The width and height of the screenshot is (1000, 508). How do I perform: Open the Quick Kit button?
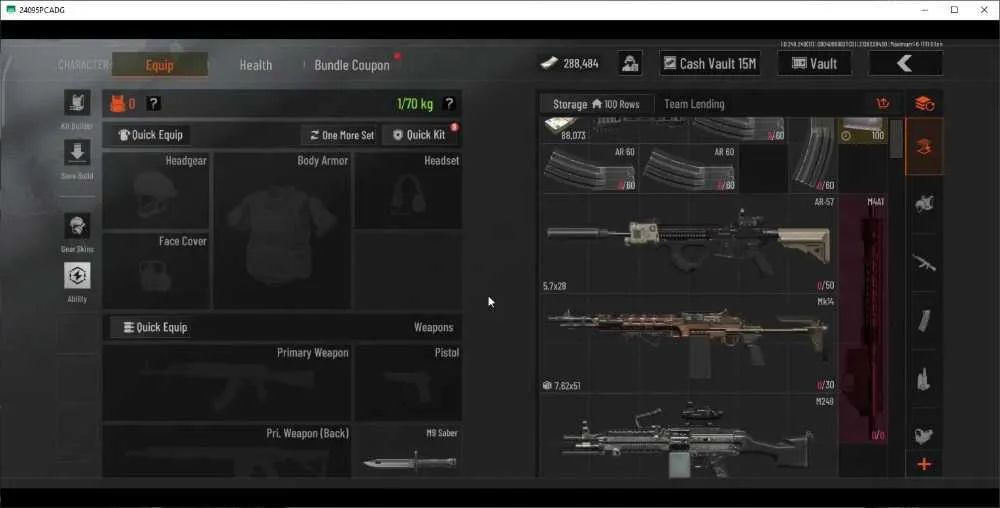(x=420, y=135)
